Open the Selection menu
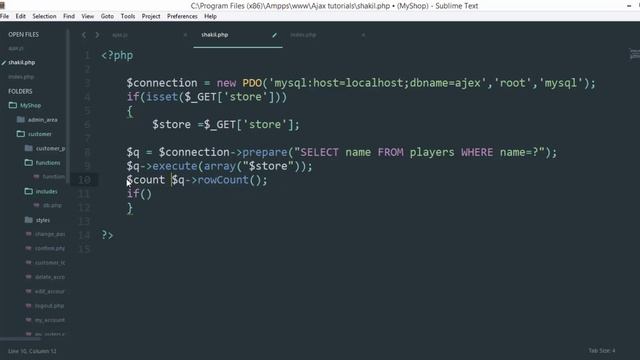 pos(44,16)
